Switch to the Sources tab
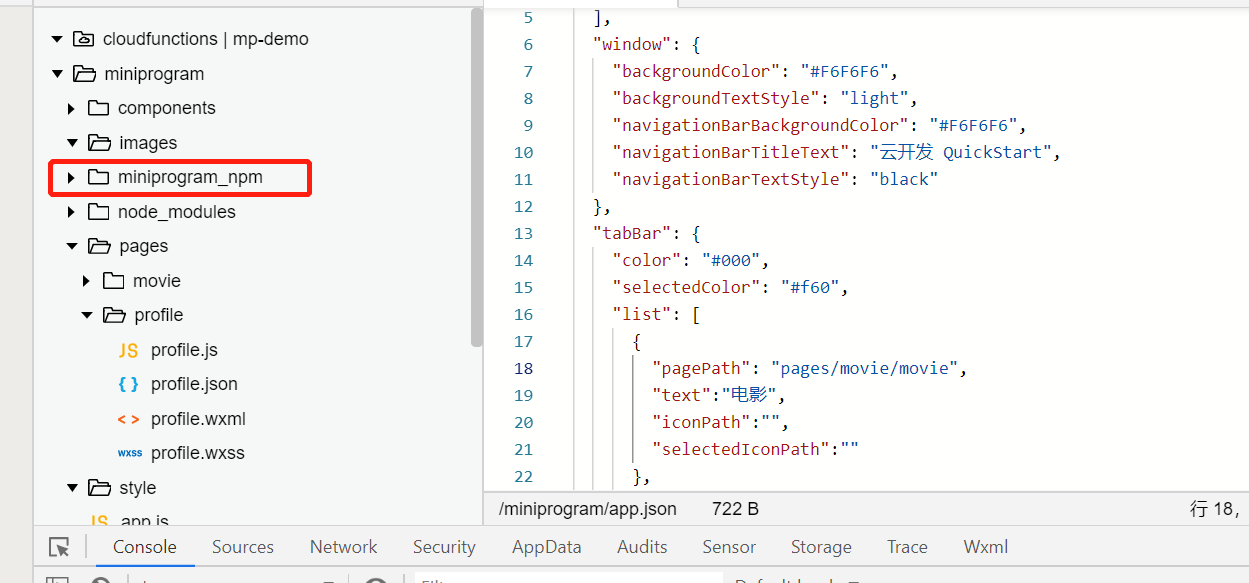Viewport: 1249px width, 583px height. 242,547
